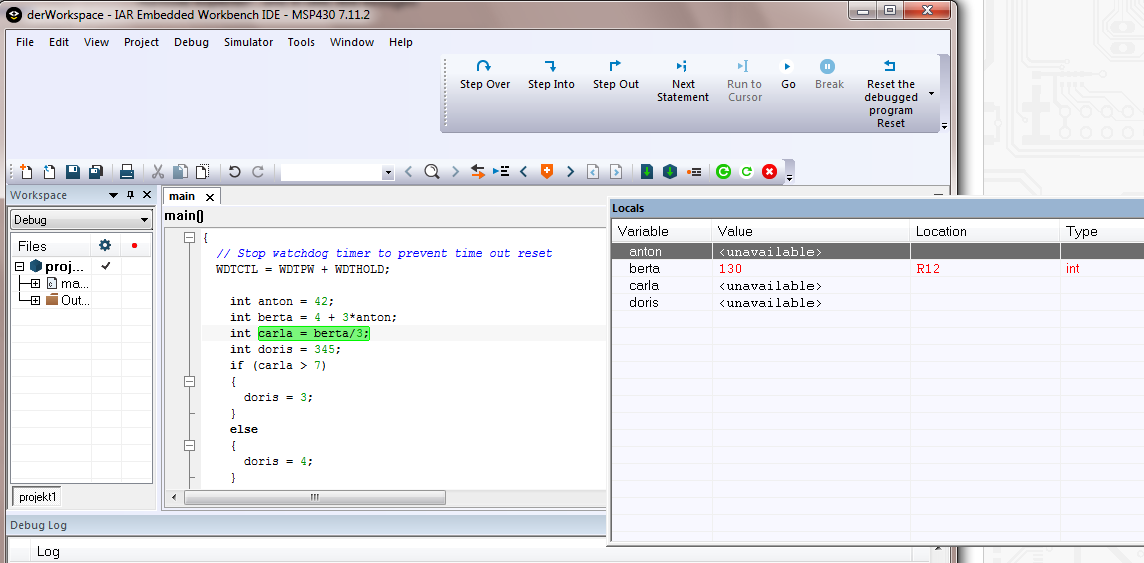Open the debug toolbar overflow options arrow
1144x563 pixels.
click(x=944, y=125)
